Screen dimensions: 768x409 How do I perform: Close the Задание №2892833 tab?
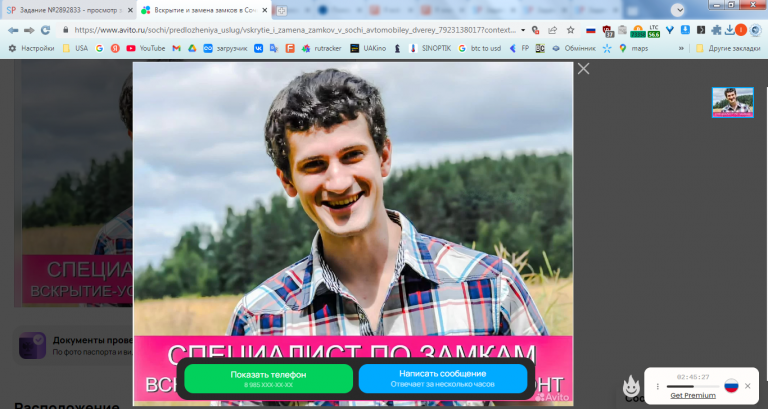(x=130, y=10)
